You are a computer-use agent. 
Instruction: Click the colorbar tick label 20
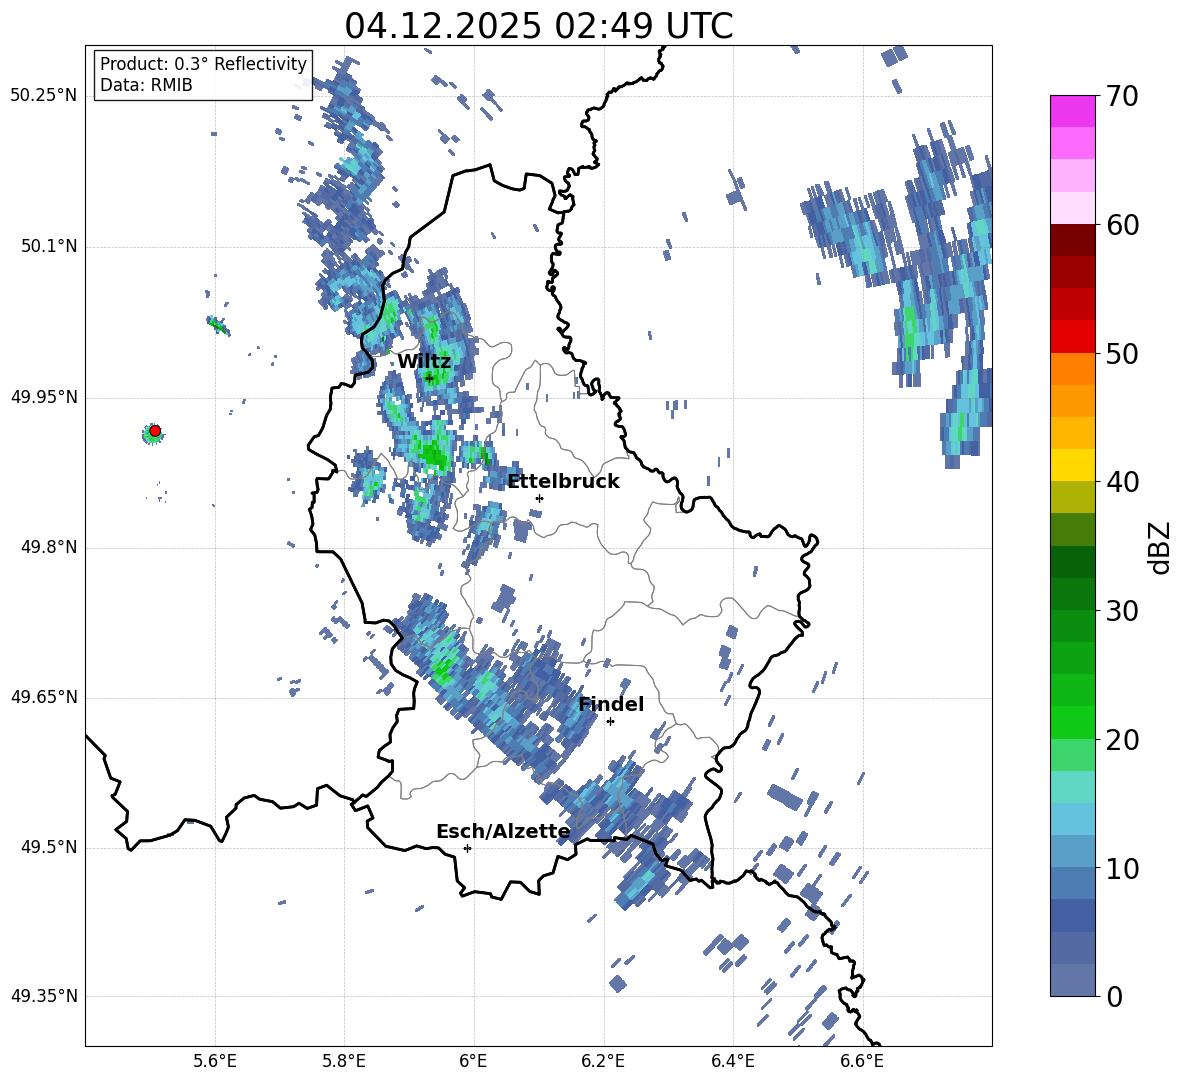click(1123, 741)
